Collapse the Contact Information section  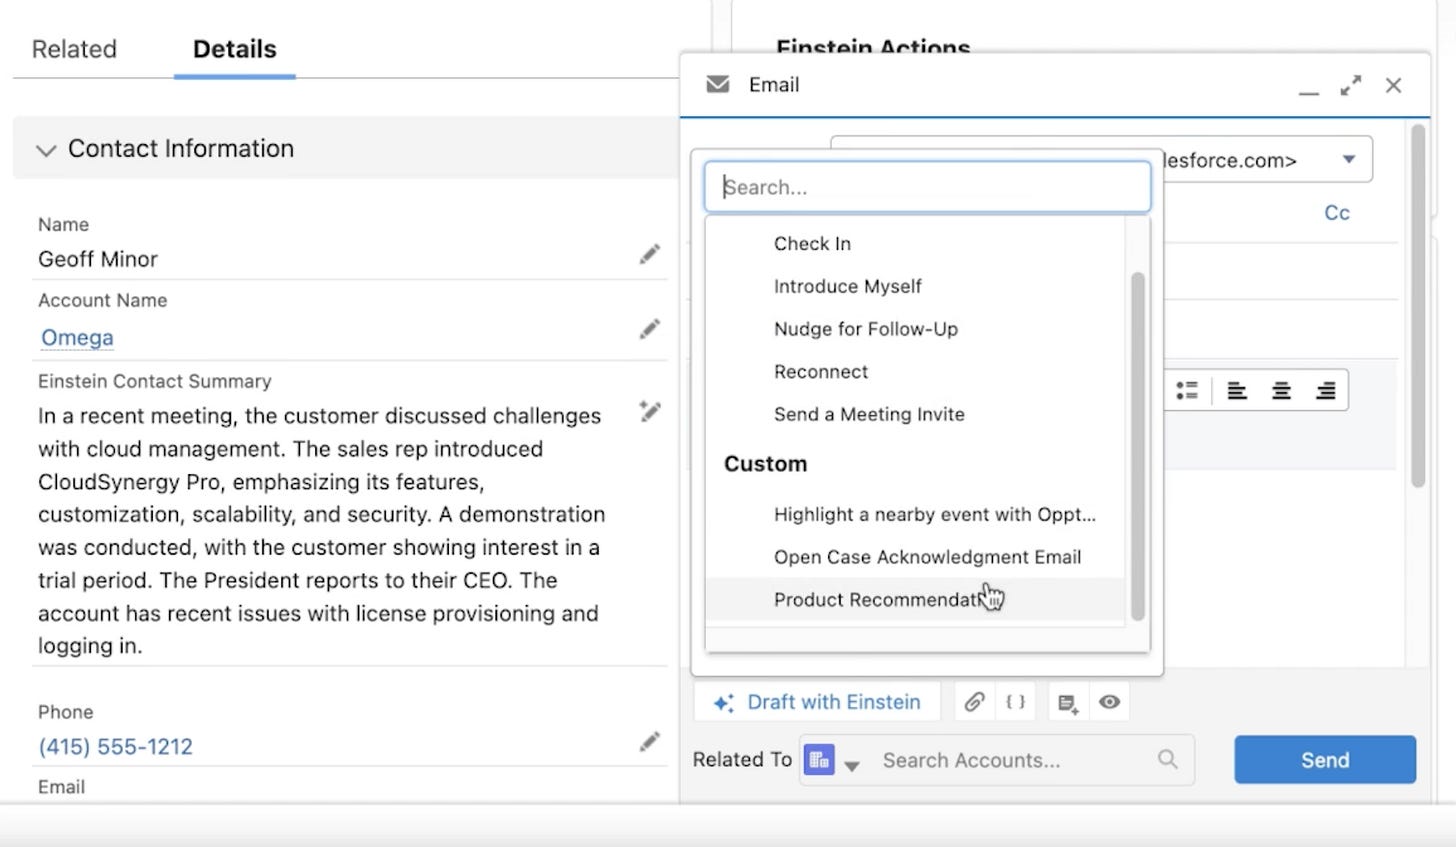point(45,150)
